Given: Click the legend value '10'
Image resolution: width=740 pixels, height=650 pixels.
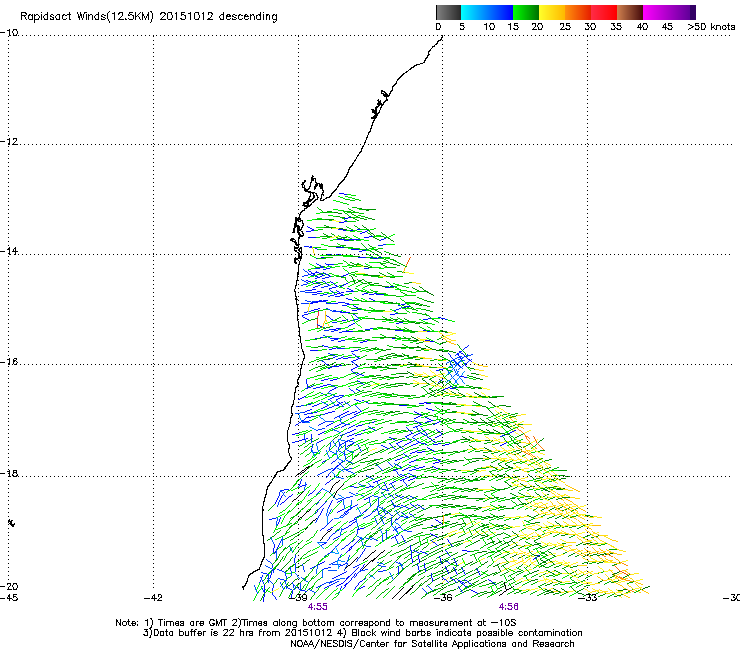Looking at the screenshot, I should click(x=489, y=27).
